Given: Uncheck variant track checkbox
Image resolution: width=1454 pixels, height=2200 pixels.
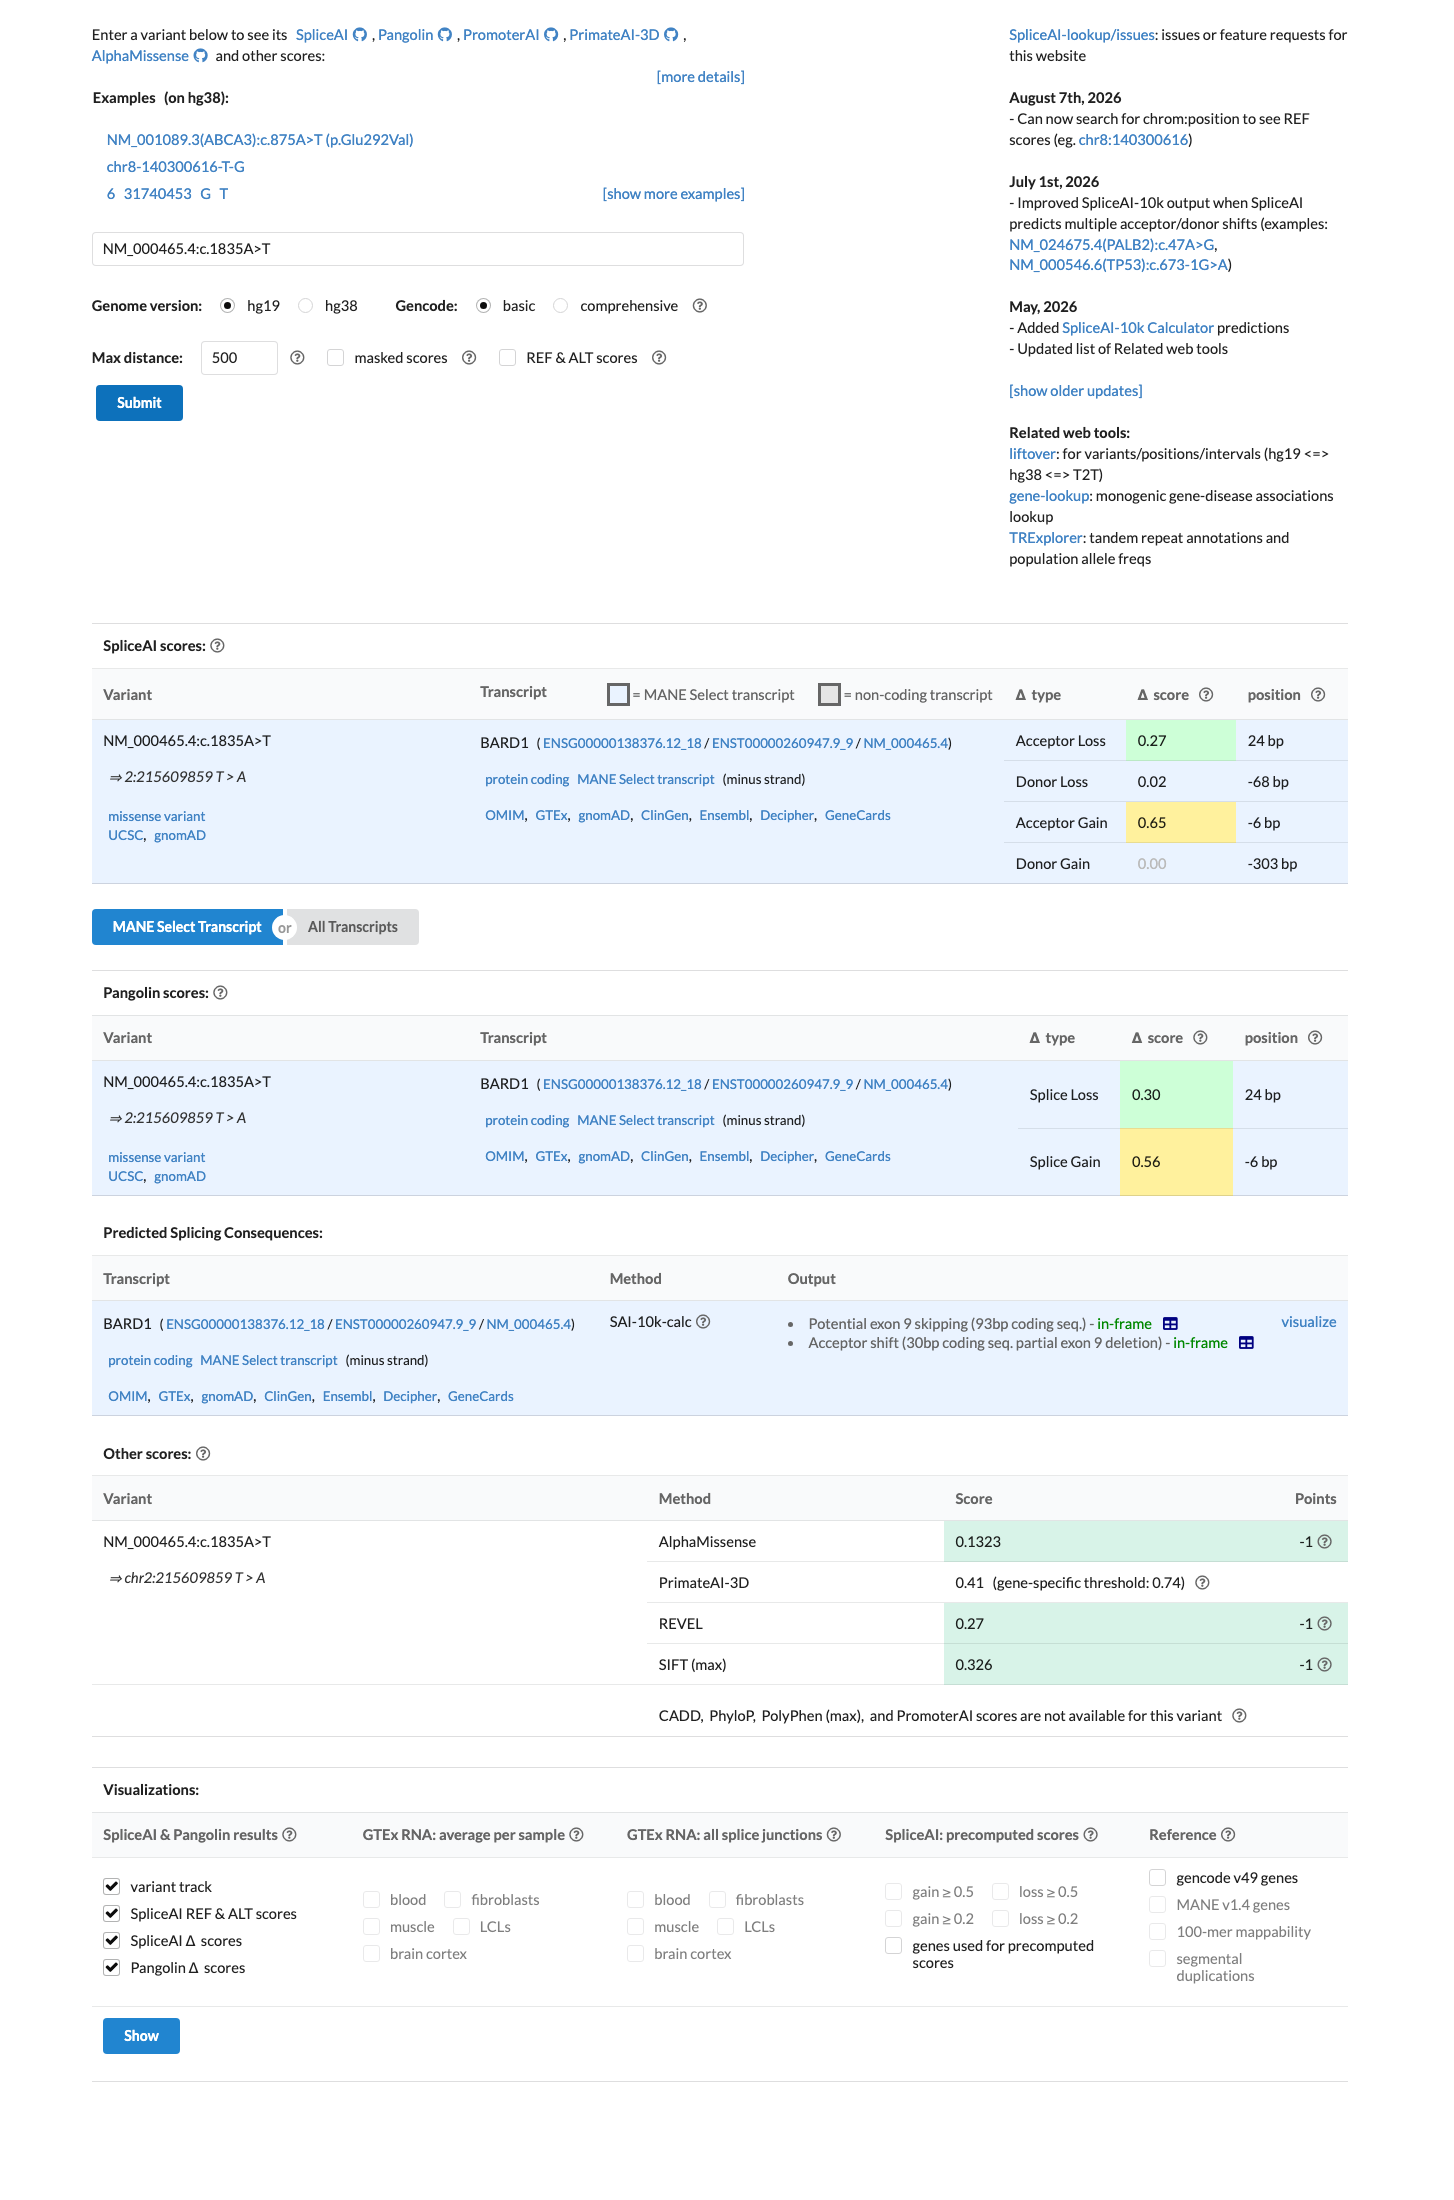Looking at the screenshot, I should coord(112,1887).
